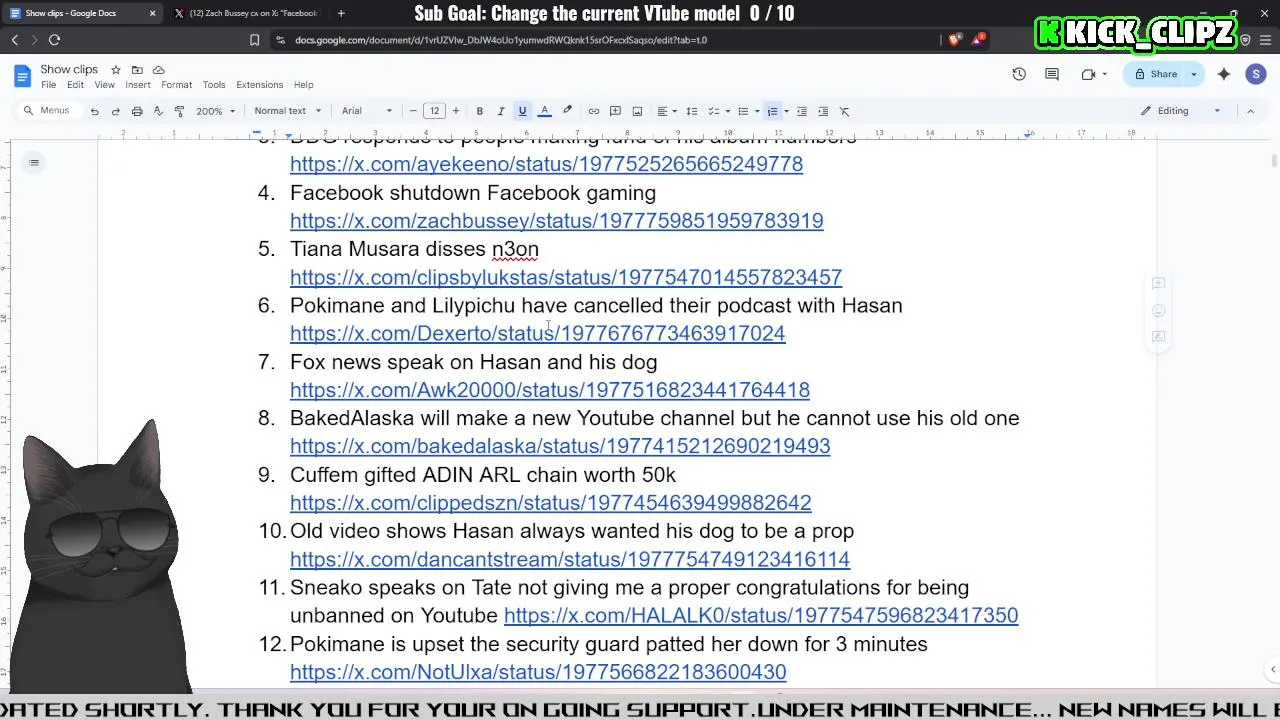The image size is (1280, 720).
Task: Open the text alignment dropdown
Action: tap(666, 111)
